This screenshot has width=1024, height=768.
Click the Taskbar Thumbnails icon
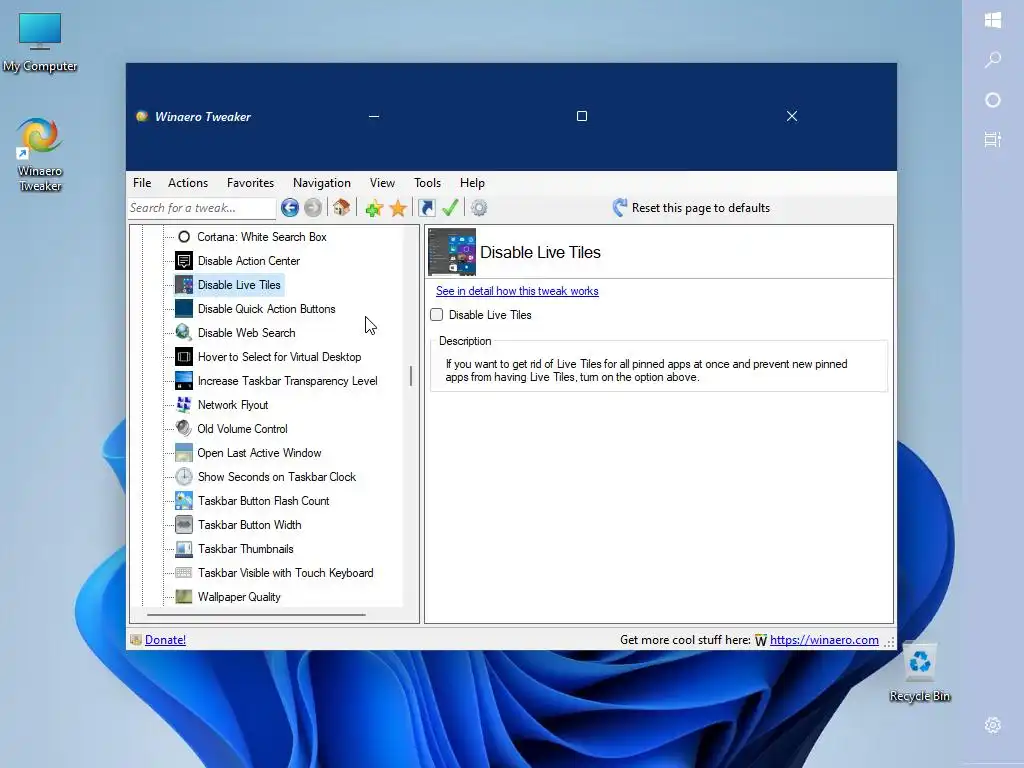tap(184, 549)
